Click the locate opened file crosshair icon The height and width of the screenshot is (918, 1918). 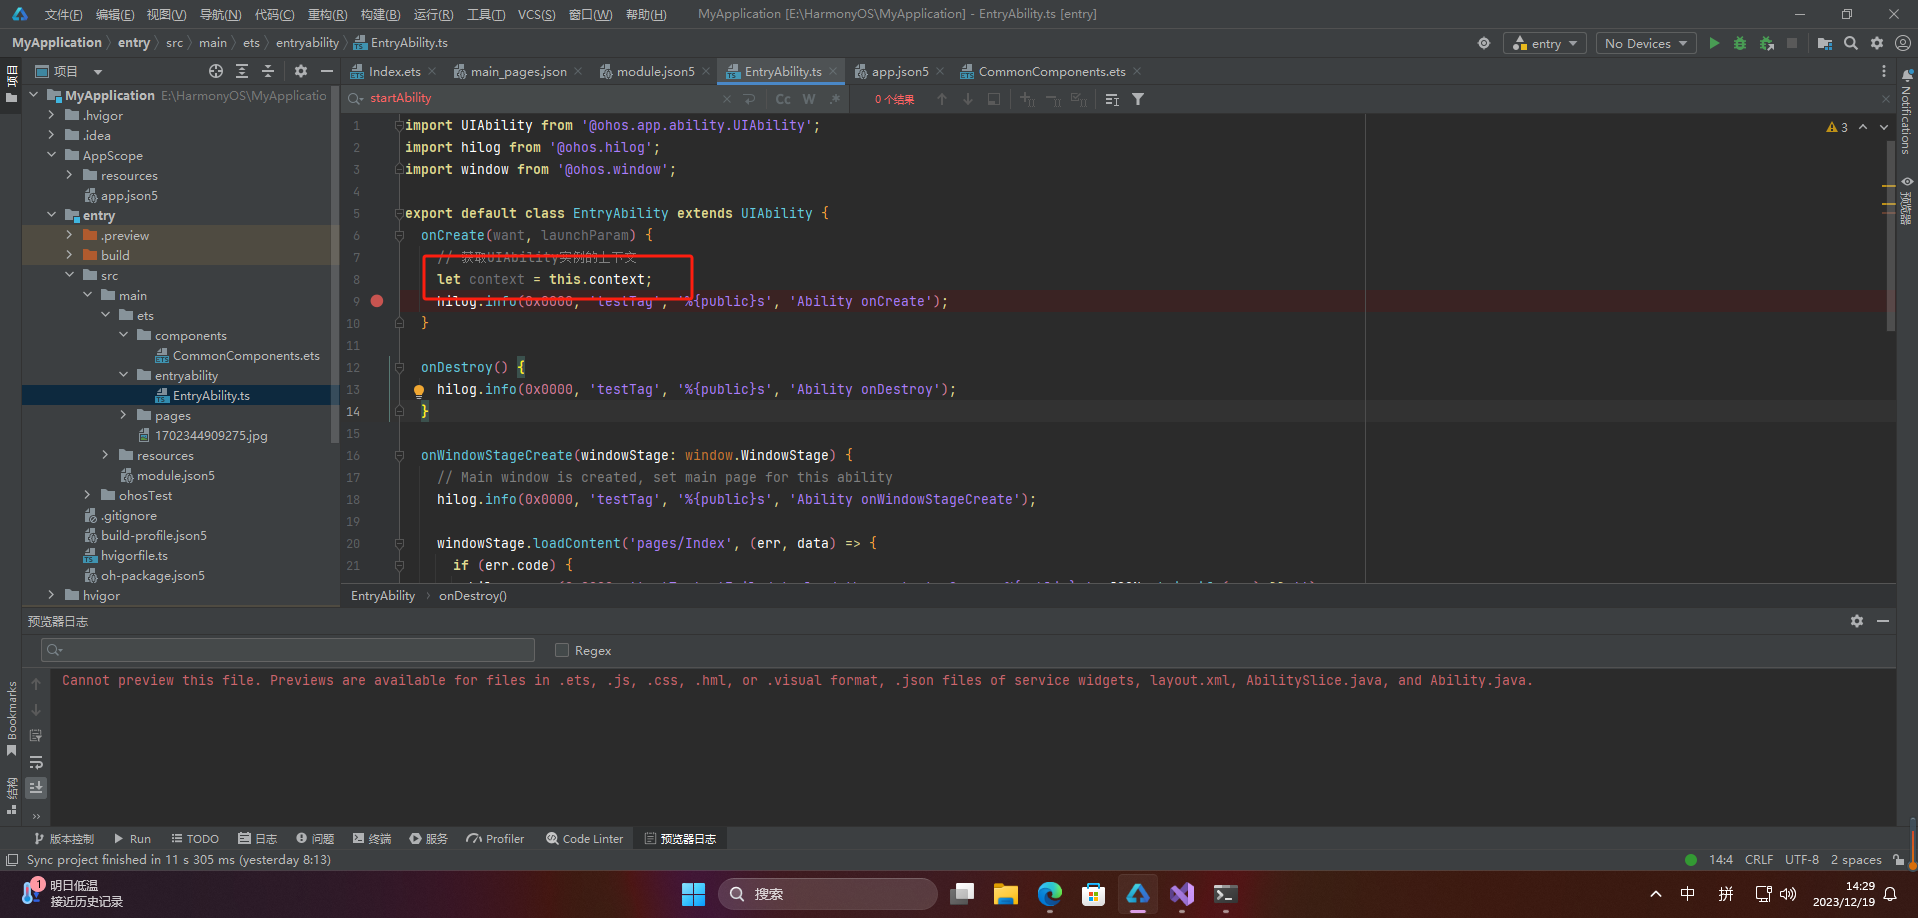(216, 71)
